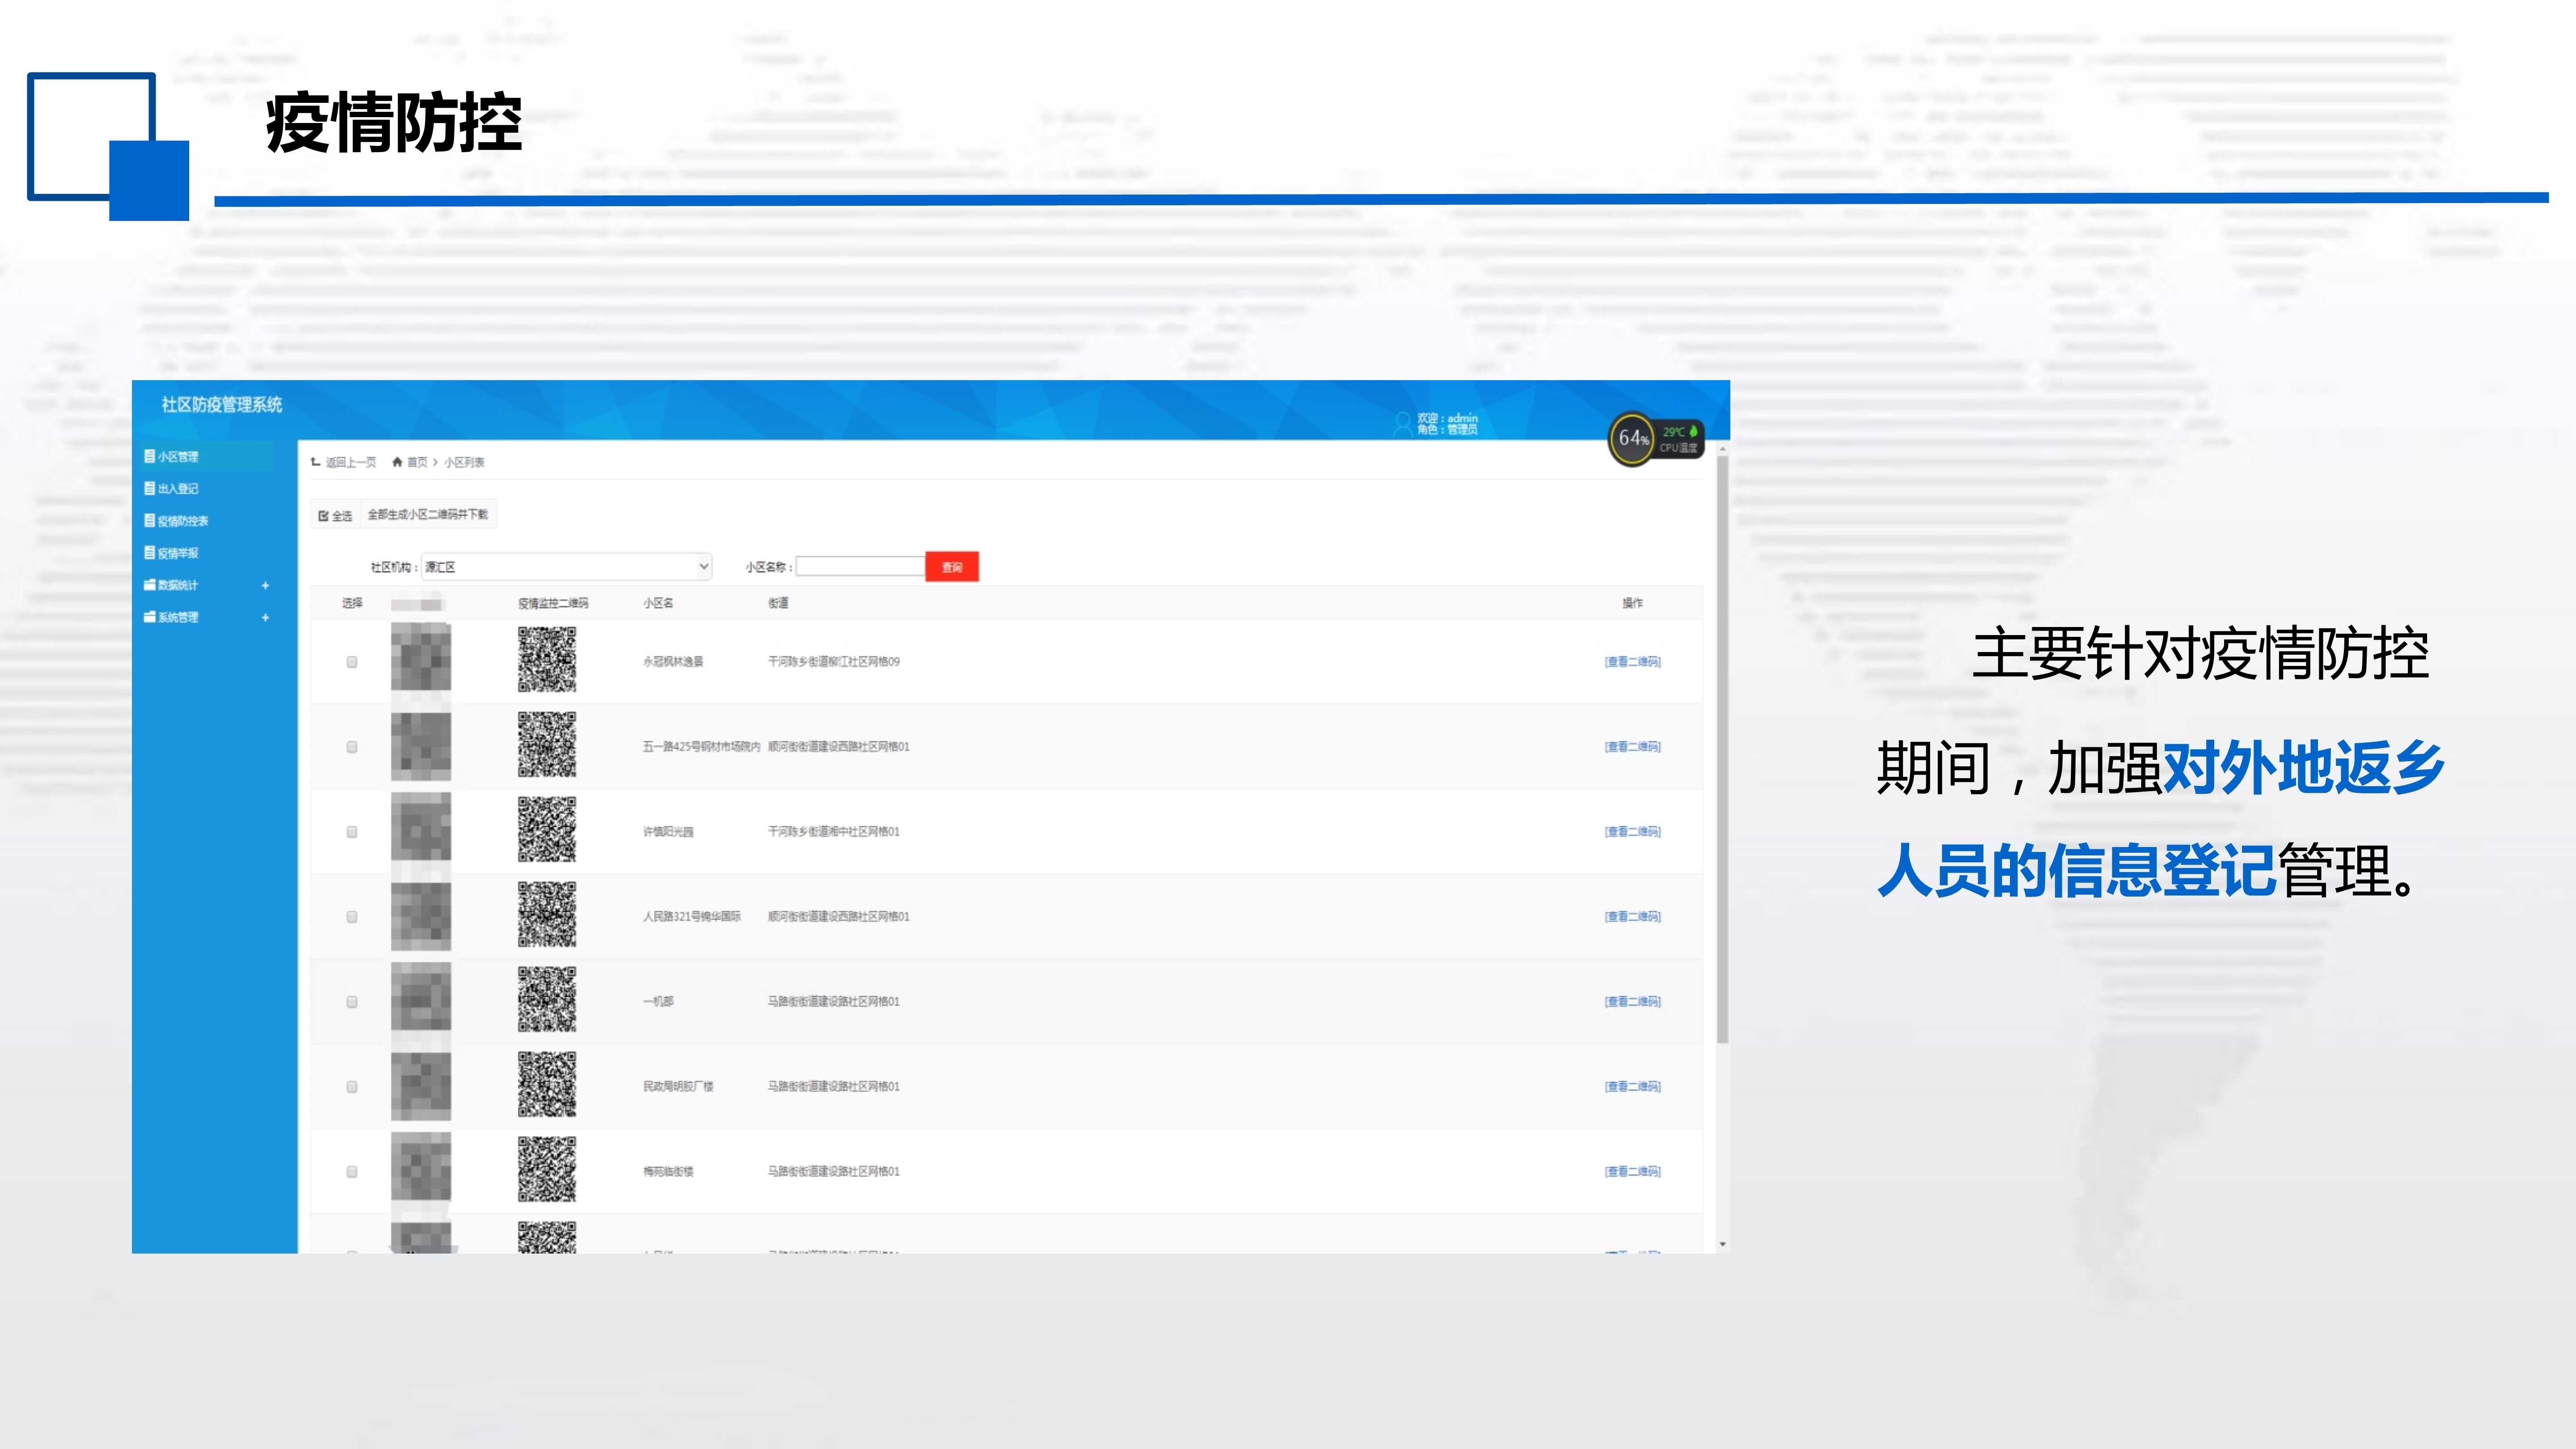Click the 小区列表 breadcrumb
The image size is (2576, 1449).
(465, 462)
